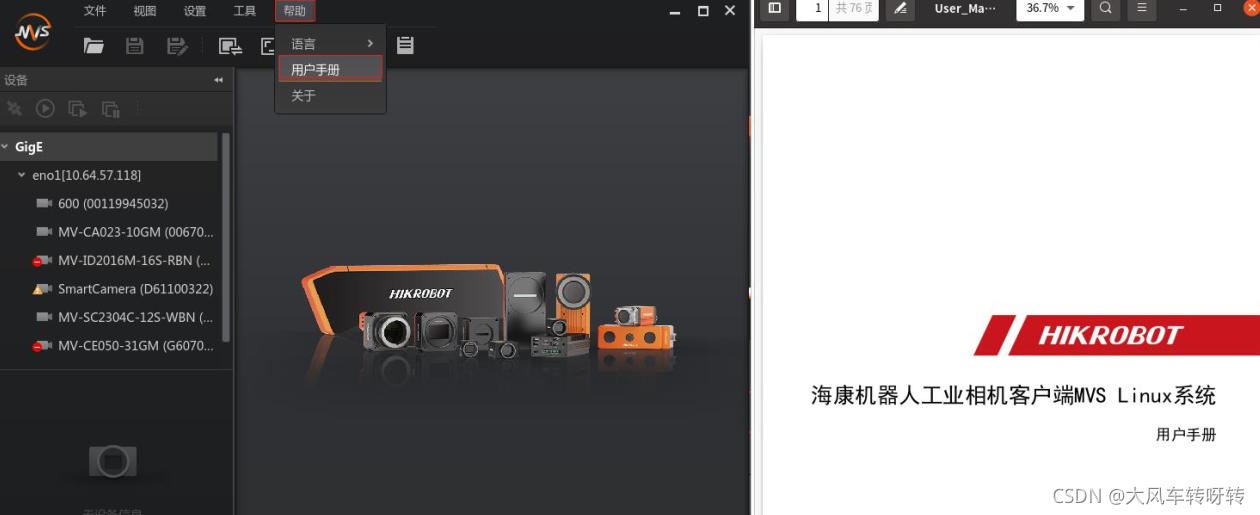Collapse the device panel with double-arrow icon
Screen dimensions: 1260x515
point(218,80)
